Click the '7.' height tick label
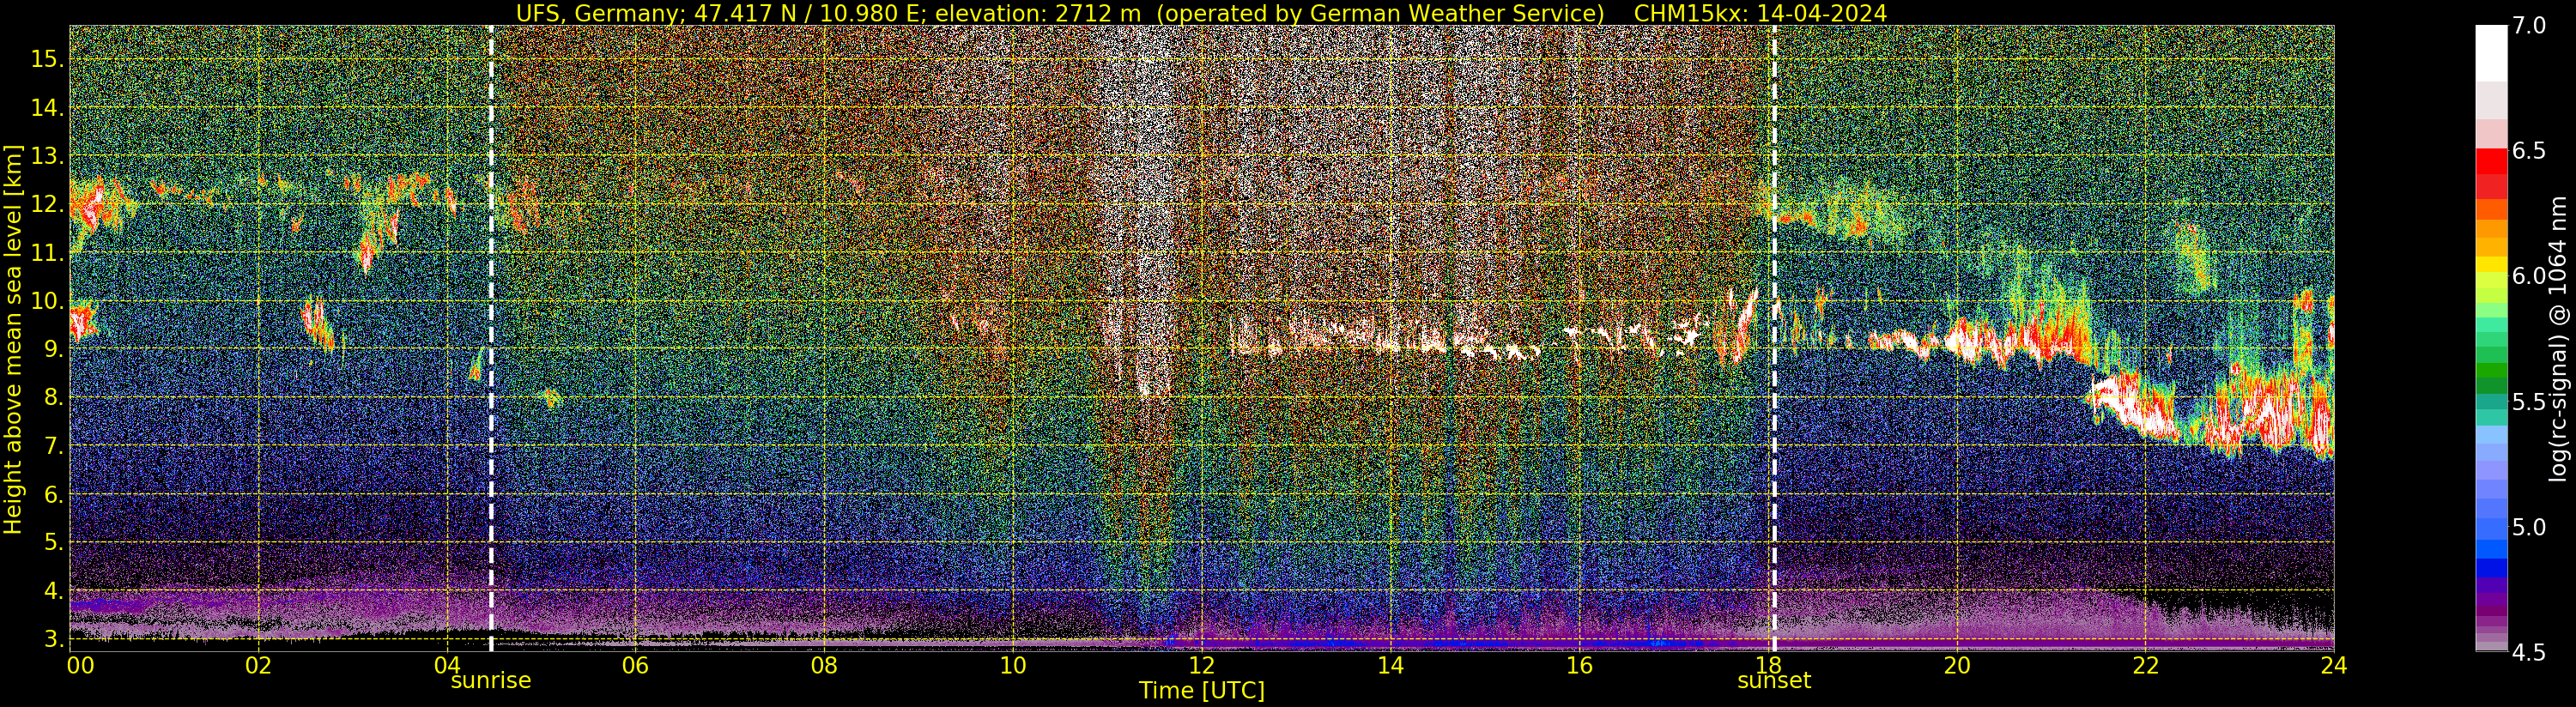The height and width of the screenshot is (707, 2576). coord(52,446)
